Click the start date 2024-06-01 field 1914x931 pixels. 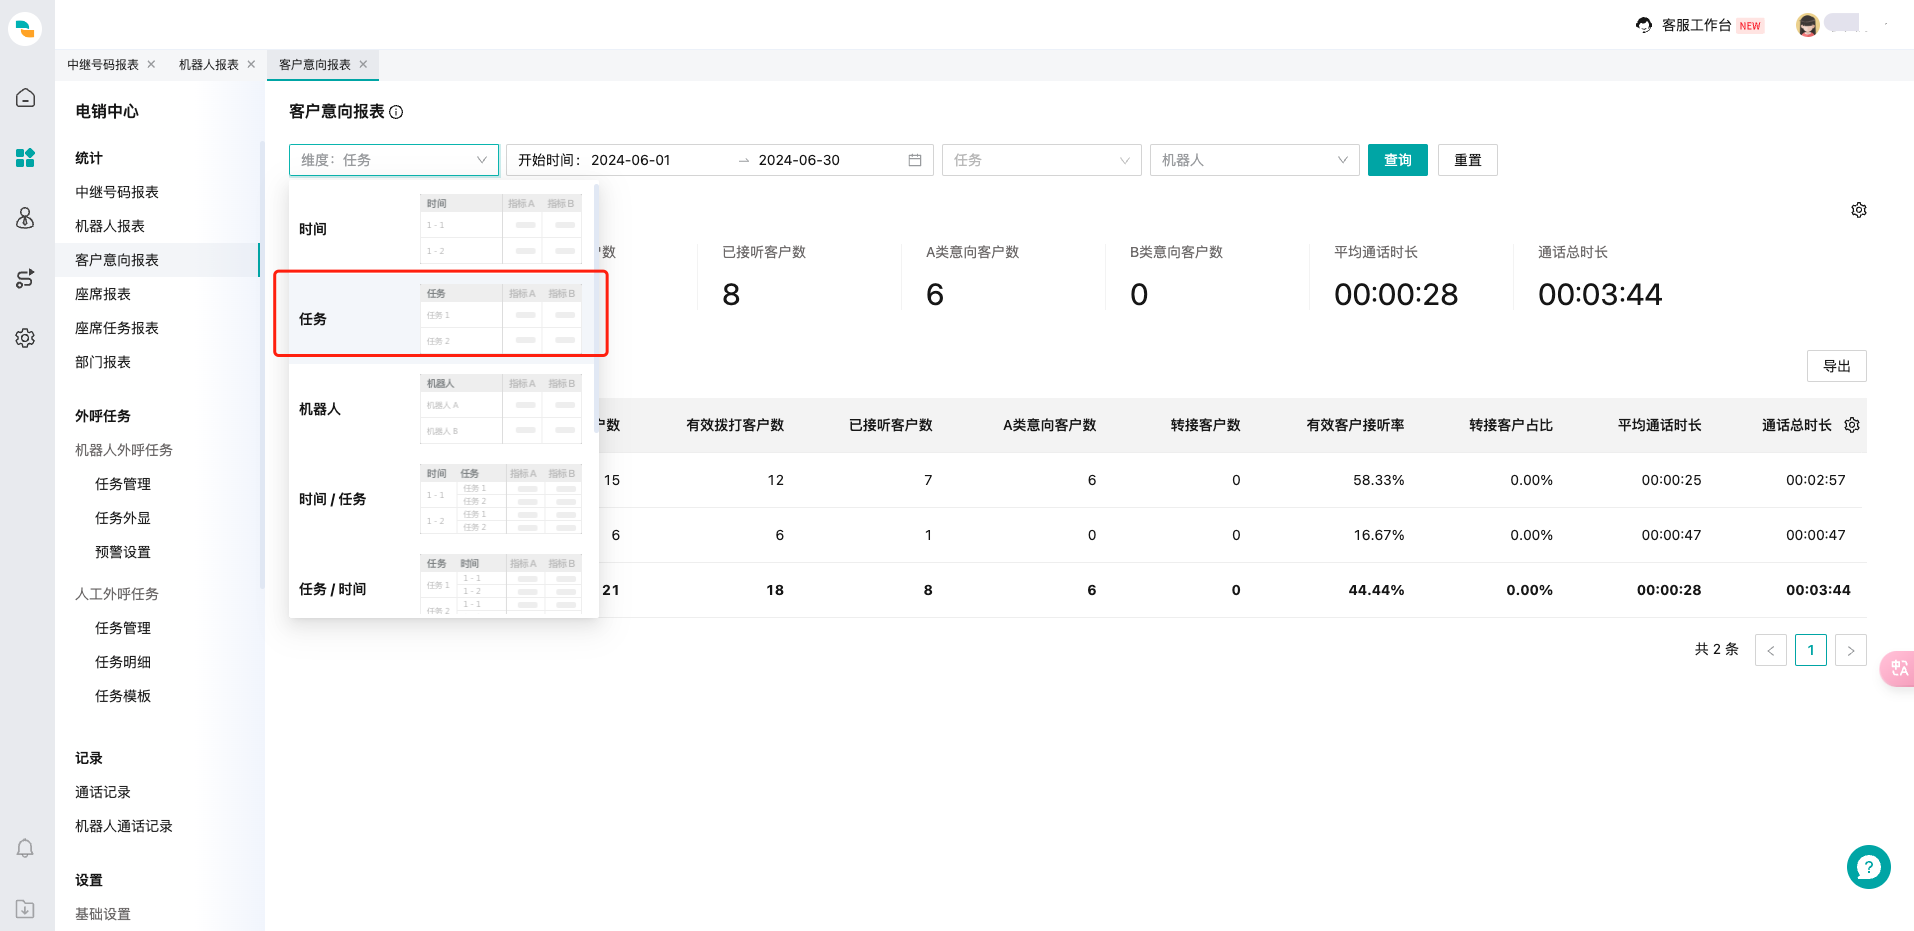coord(631,160)
